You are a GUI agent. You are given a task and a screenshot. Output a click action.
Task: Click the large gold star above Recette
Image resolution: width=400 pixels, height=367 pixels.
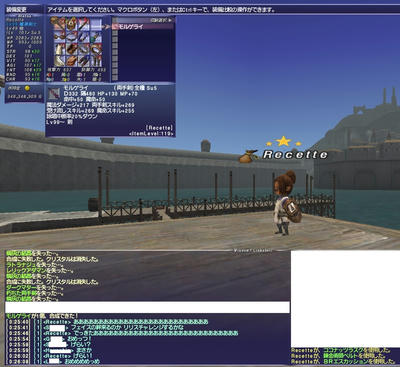coord(283,141)
